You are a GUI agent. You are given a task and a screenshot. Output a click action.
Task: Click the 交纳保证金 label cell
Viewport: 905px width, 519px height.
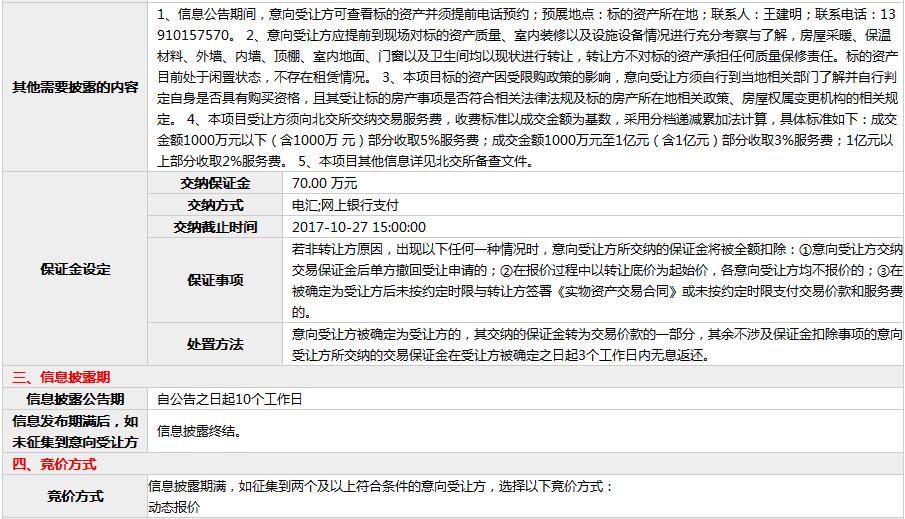click(x=215, y=184)
